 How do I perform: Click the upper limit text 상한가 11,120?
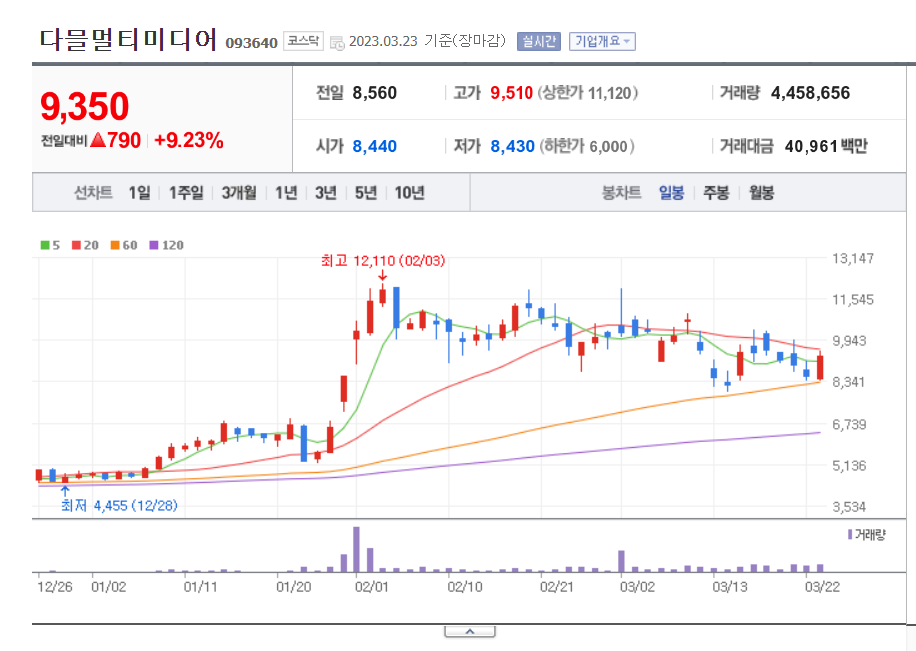tap(588, 93)
